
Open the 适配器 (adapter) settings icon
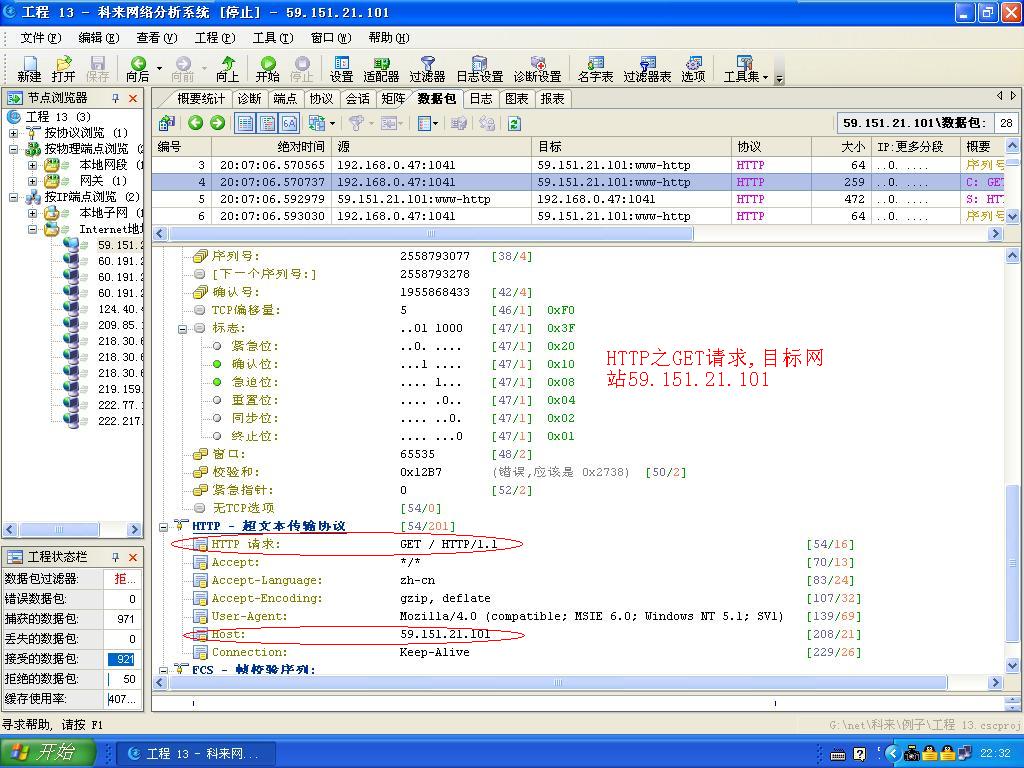pos(380,68)
